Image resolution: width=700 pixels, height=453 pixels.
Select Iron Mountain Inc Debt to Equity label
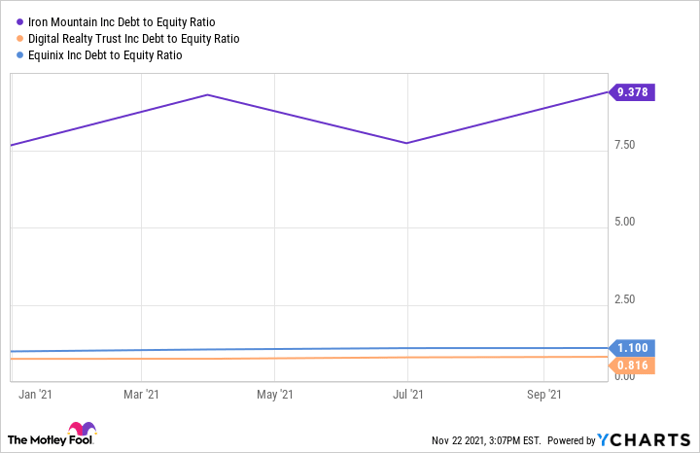tap(122, 21)
